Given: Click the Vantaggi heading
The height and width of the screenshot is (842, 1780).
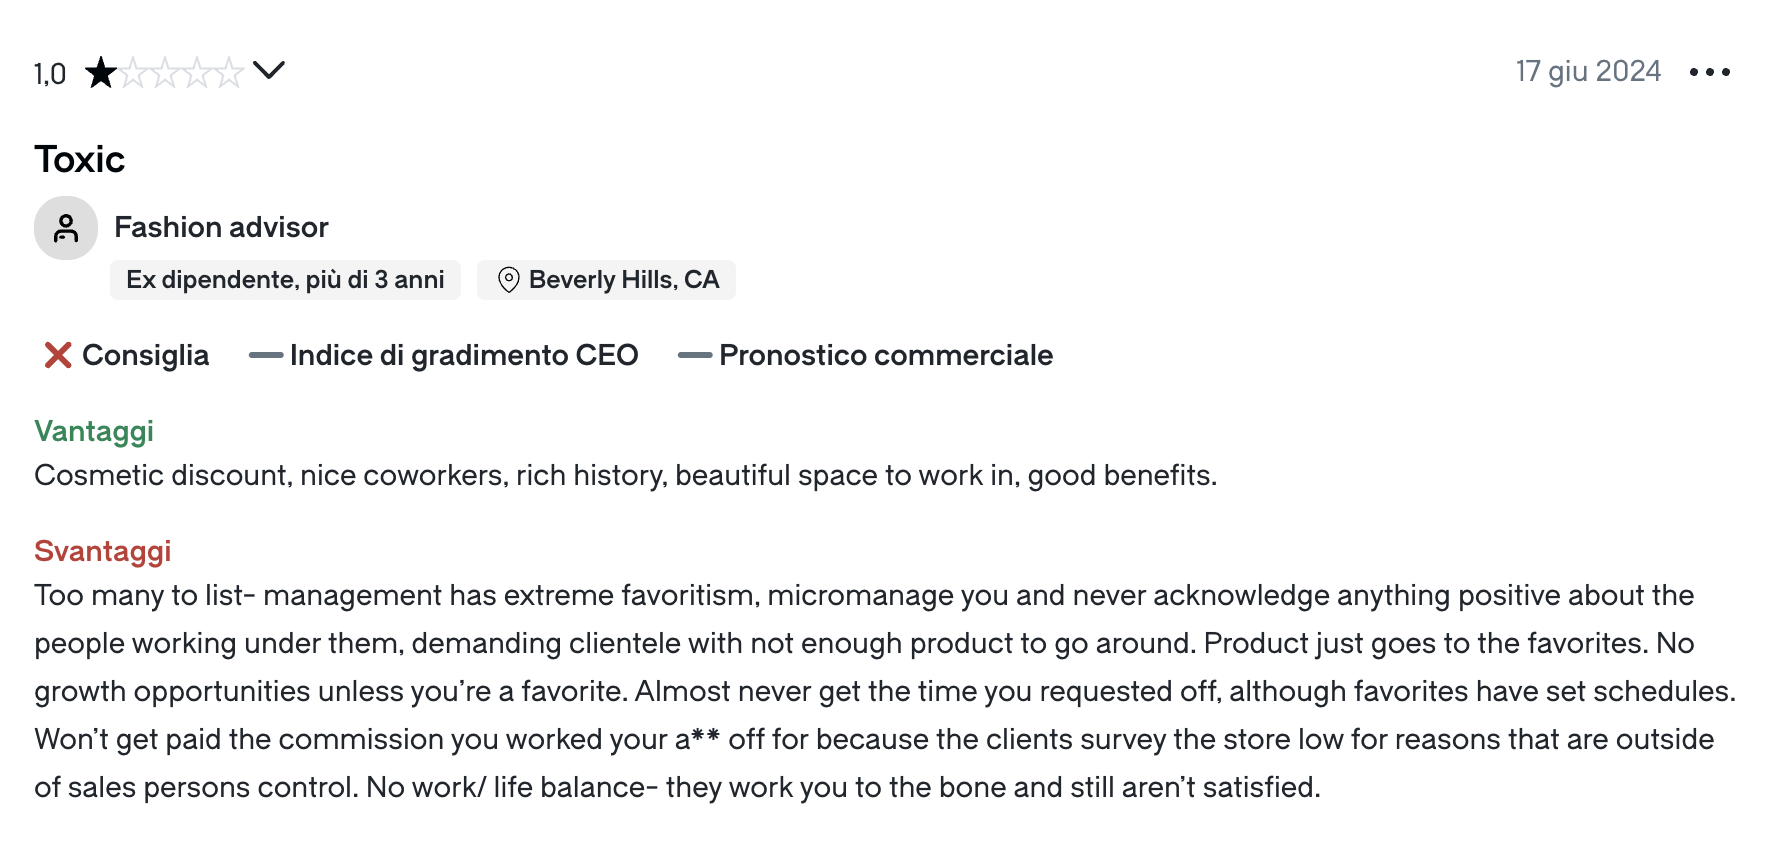Looking at the screenshot, I should 94,431.
